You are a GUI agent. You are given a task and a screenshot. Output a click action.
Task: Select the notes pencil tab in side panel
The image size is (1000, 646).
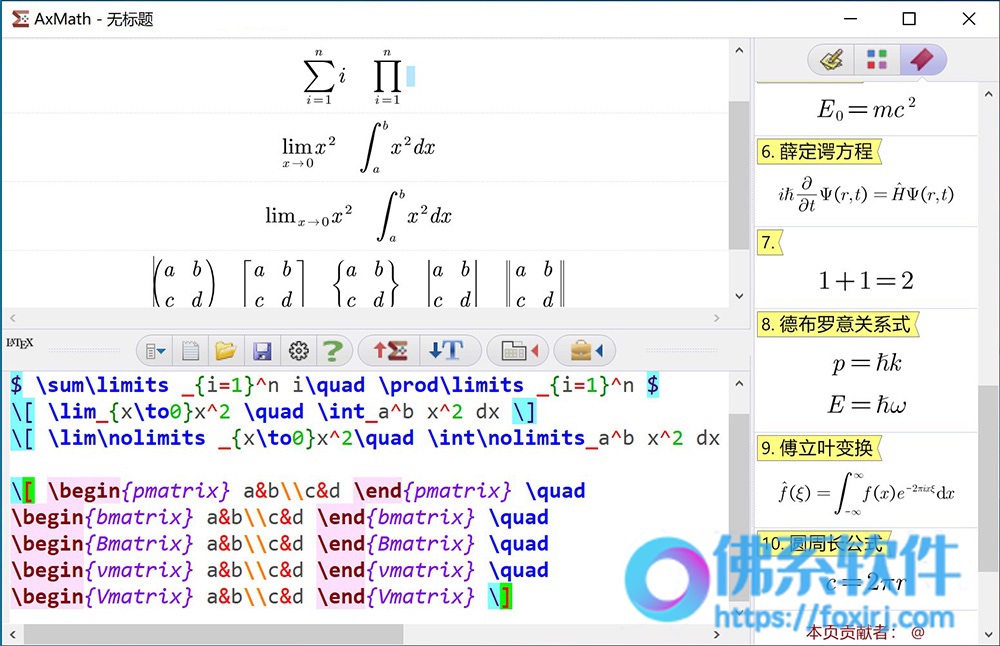coord(831,60)
